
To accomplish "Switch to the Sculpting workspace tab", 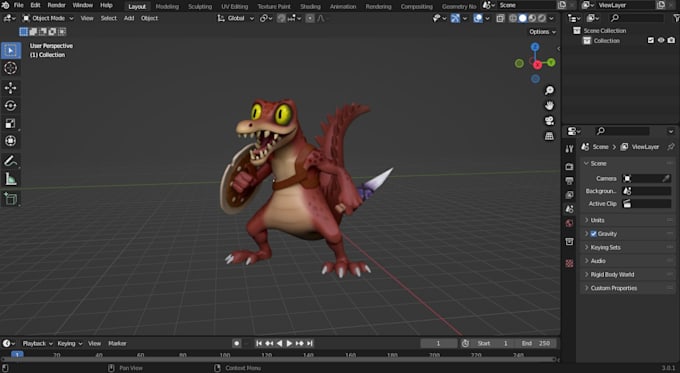I will tap(200, 6).
